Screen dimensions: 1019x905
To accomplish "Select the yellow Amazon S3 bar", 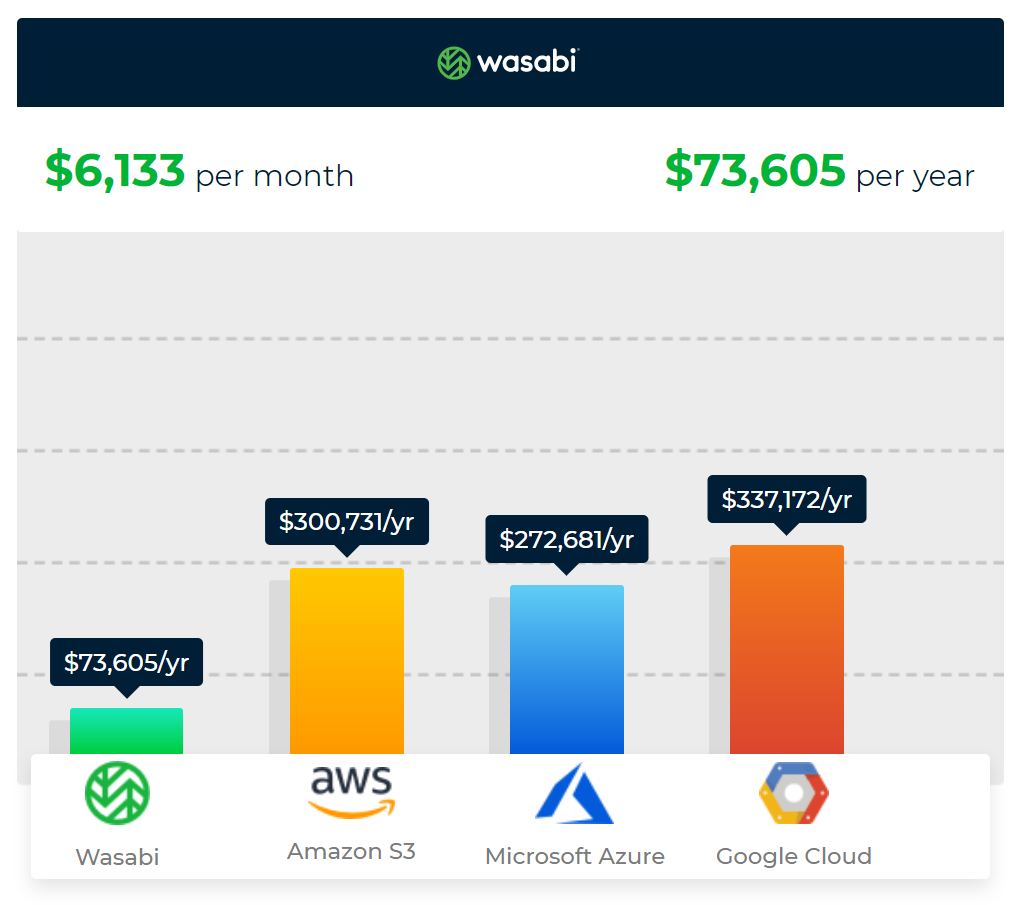I will [346, 660].
